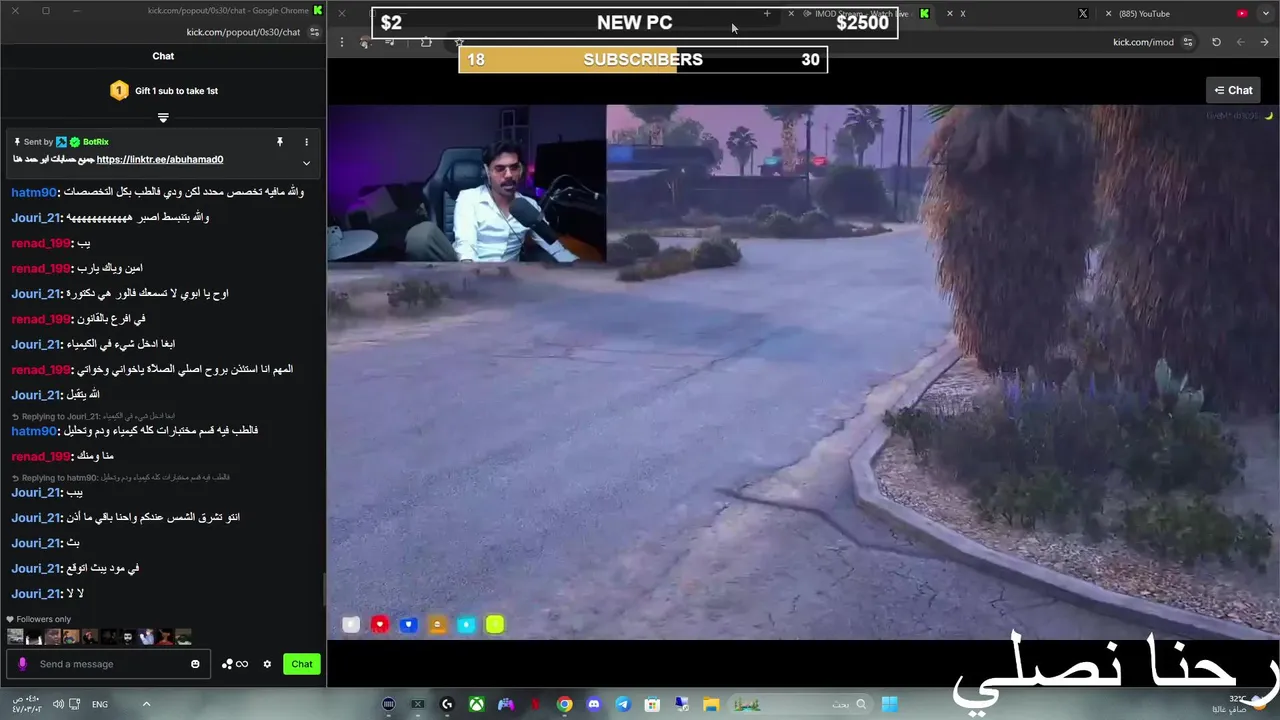Image resolution: width=1280 pixels, height=720 pixels.
Task: Click the streamer webcam overlay
Action: 466,184
